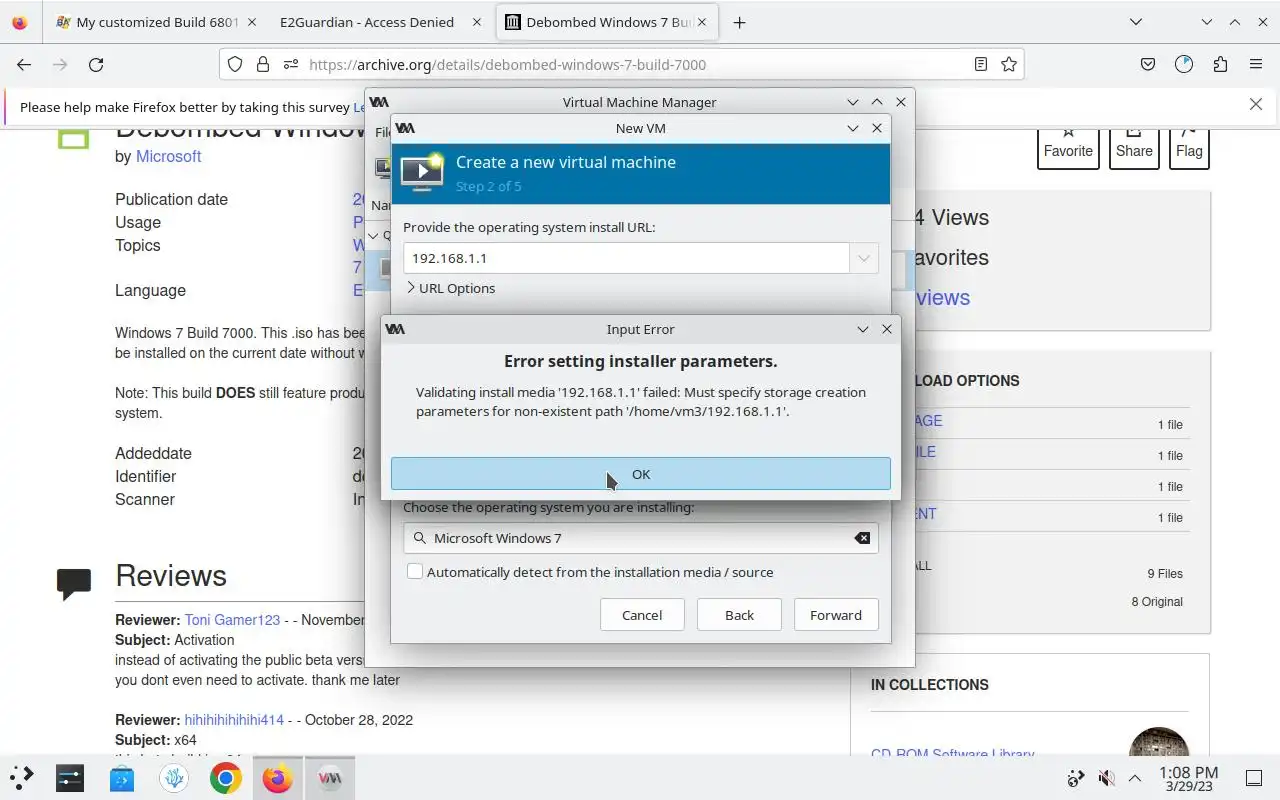Toggle Firefox reader view
The width and height of the screenshot is (1280, 800).
tap(981, 64)
